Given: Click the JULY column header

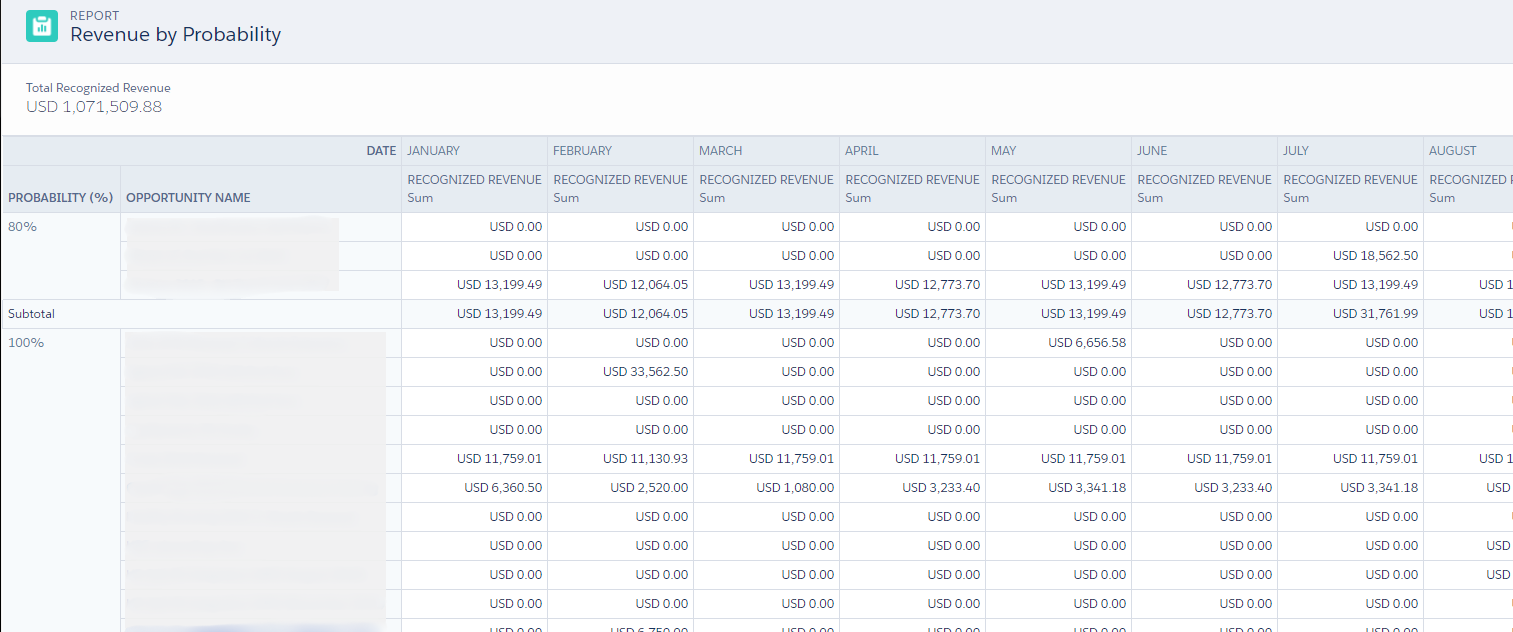Looking at the screenshot, I should coord(1297,151).
